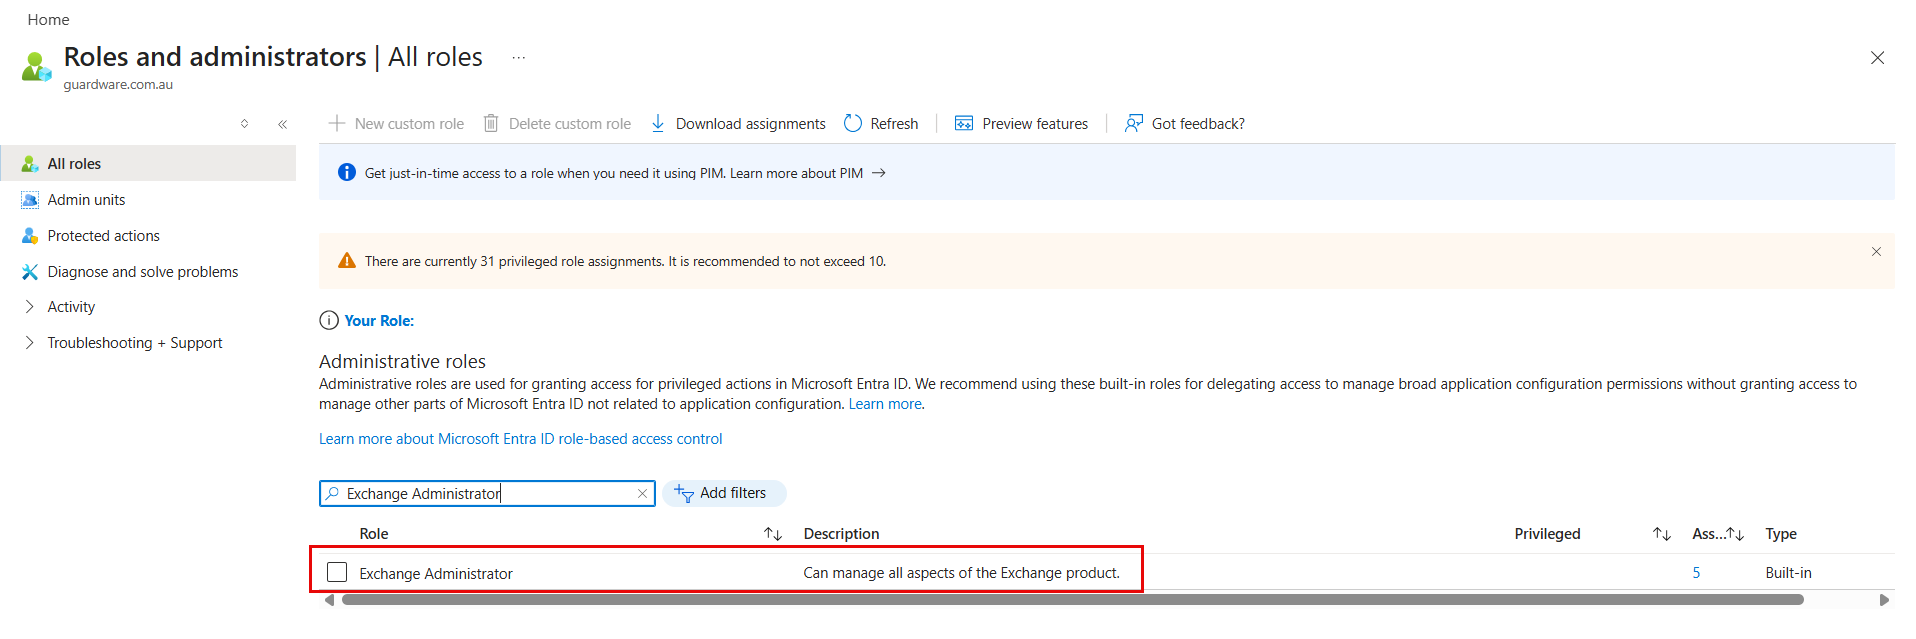Sort by the Privileged column
1916x639 pixels.
click(x=1661, y=534)
